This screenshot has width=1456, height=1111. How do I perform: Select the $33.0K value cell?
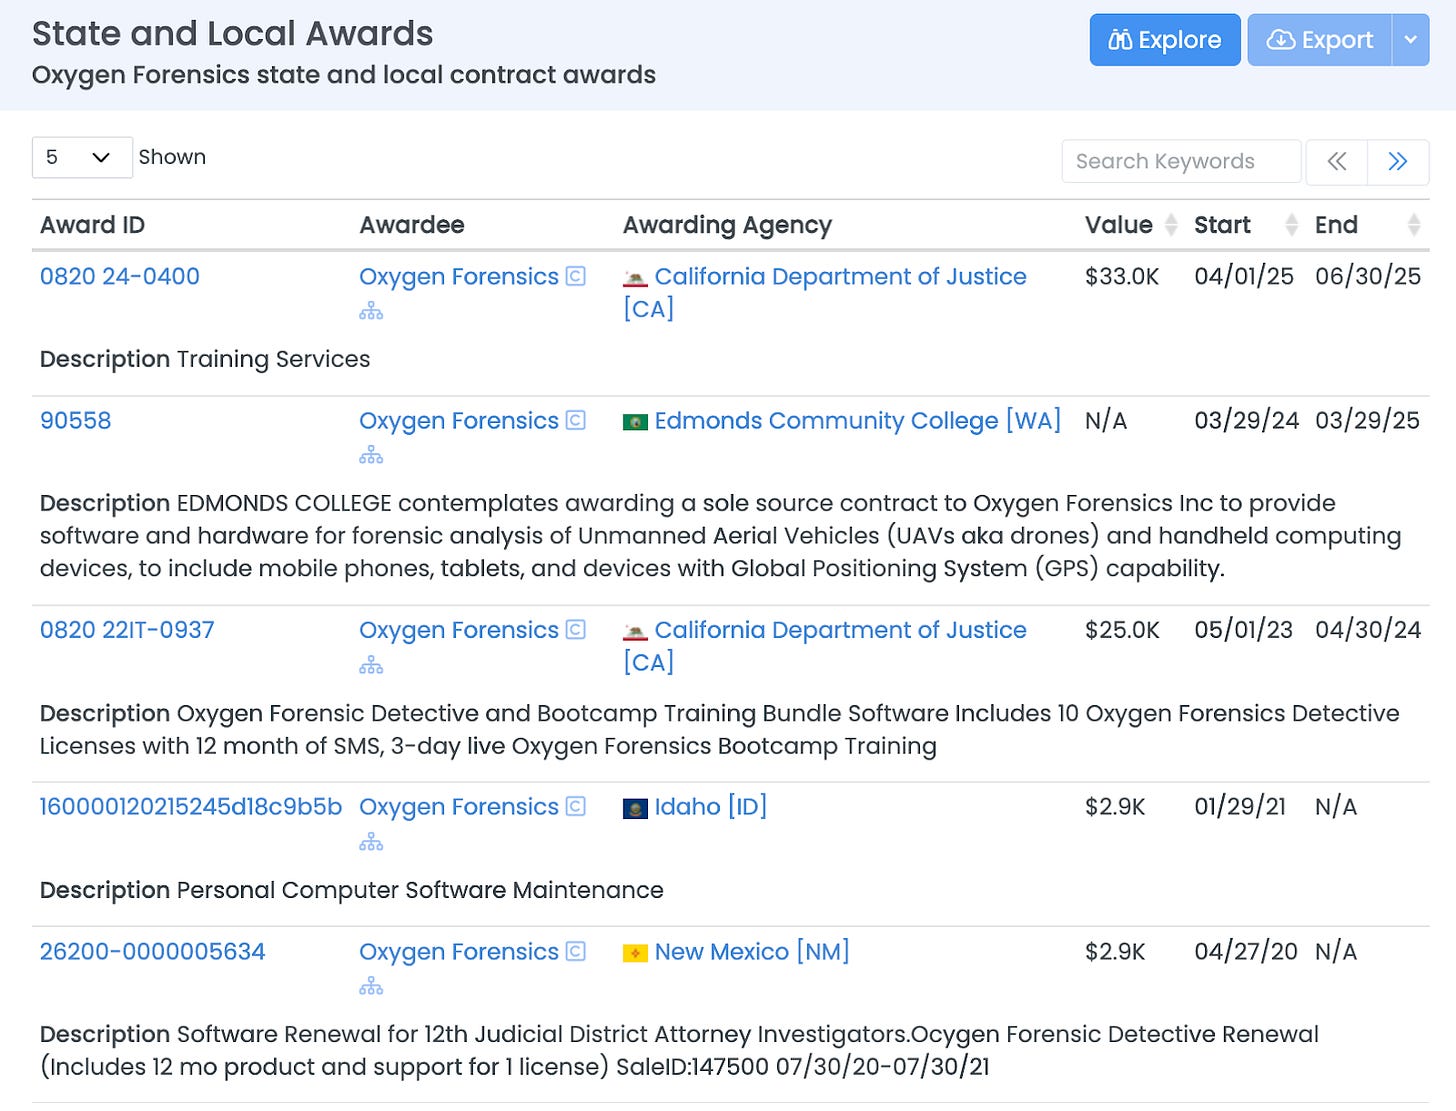(x=1122, y=276)
